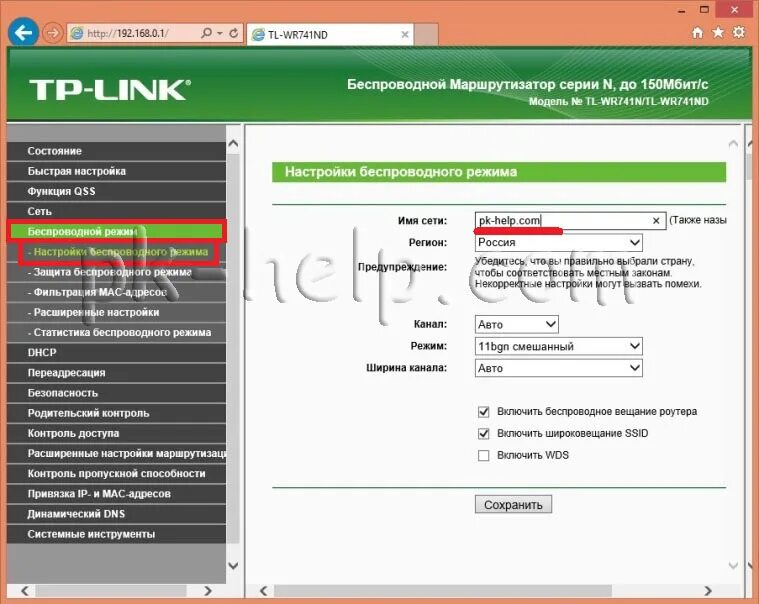The image size is (759, 604).
Task: Open Переадресация menu item
Action: click(116, 373)
